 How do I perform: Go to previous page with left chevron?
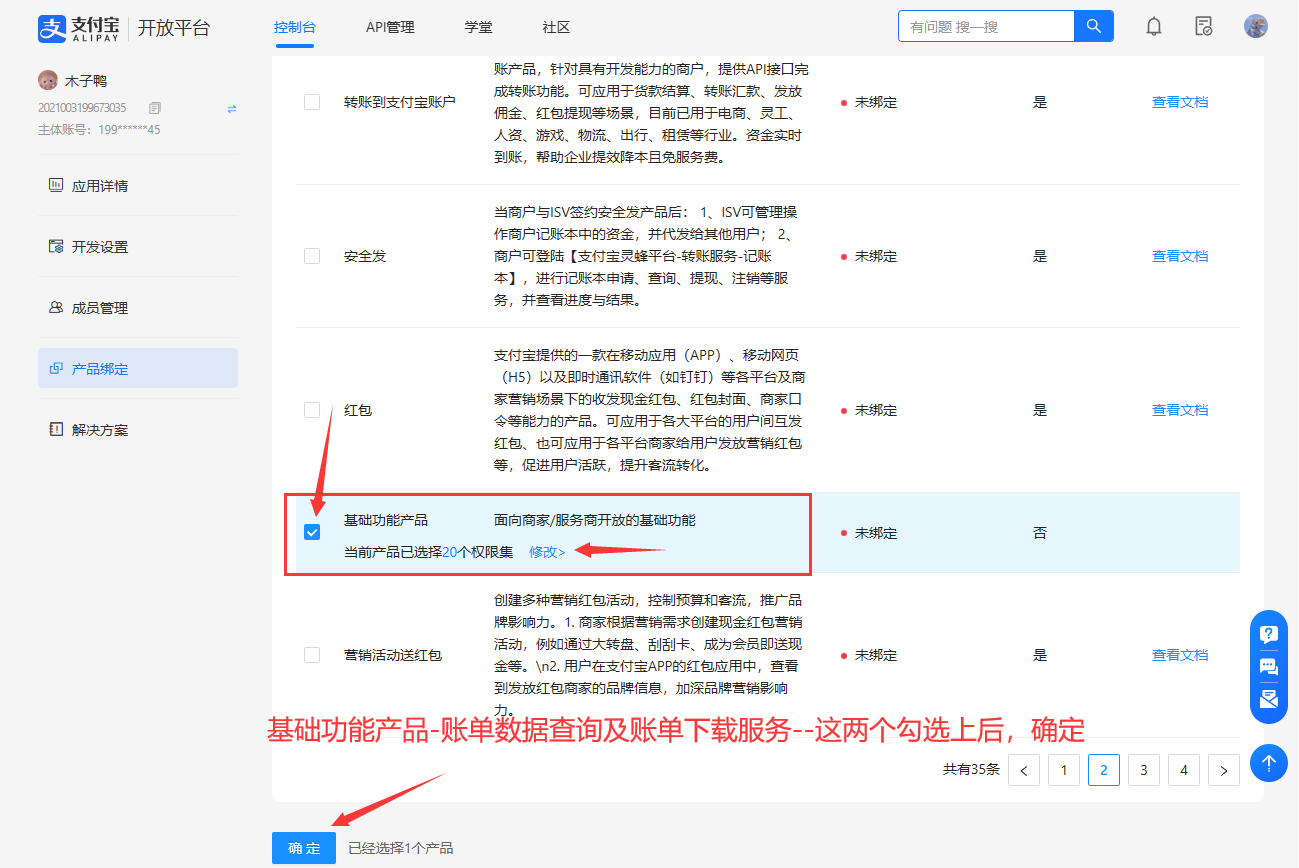point(1023,770)
